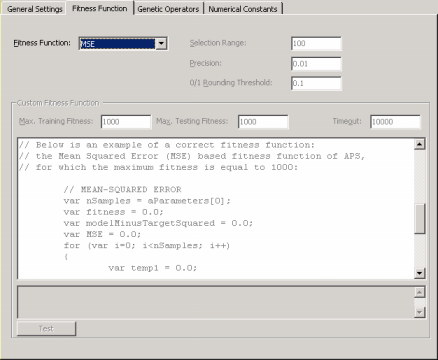Click the 'Max. Testing Fitness:' label
The width and height of the screenshot is (438, 360).
192,121
